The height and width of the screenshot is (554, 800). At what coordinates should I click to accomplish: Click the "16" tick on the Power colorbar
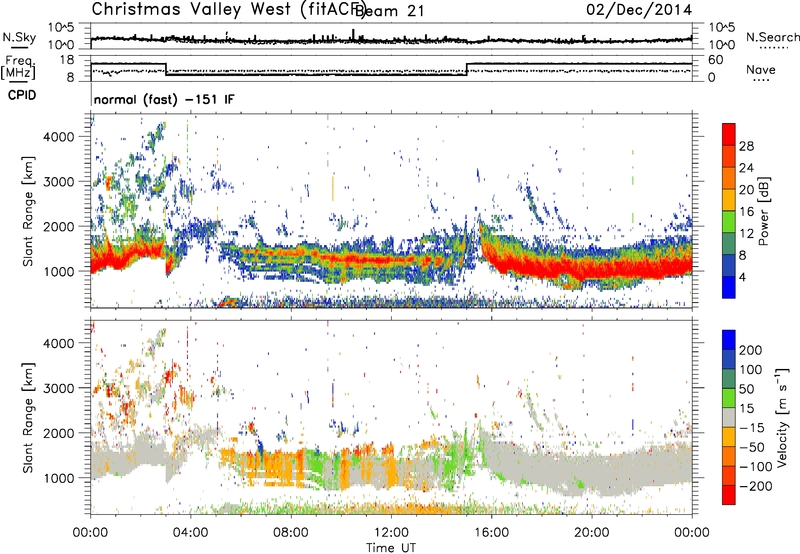coord(746,212)
